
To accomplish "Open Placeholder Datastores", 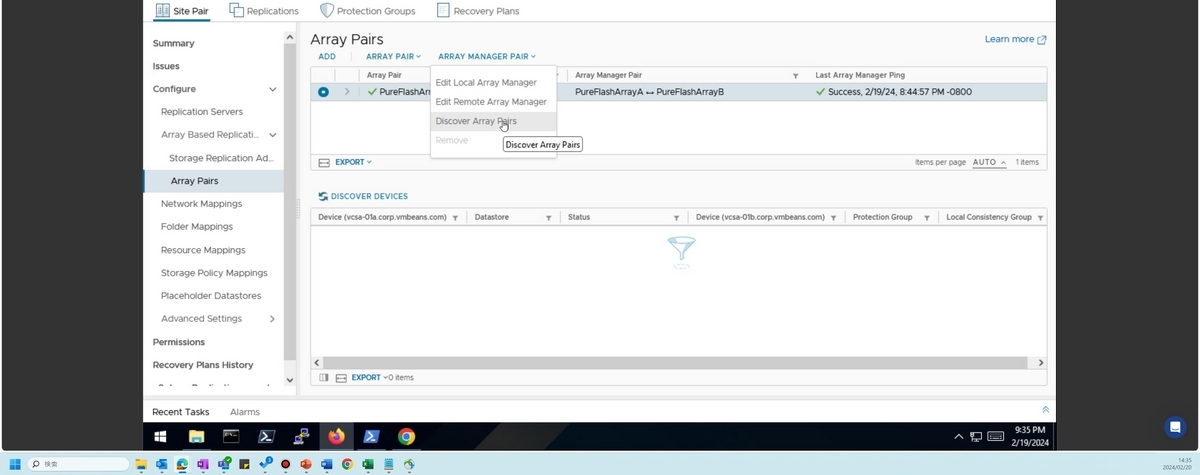I will click(x=211, y=296).
